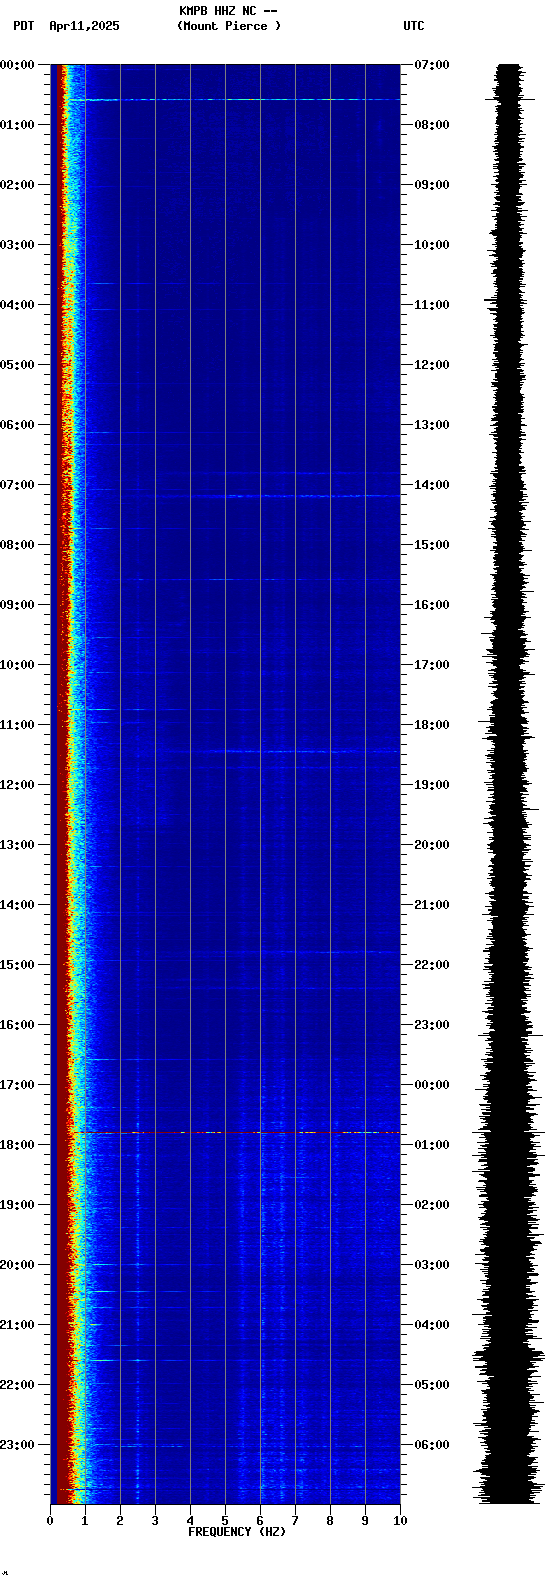This screenshot has height=1584, width=552.
Task: Click the '06:00' PDT time label
Action: coord(17,425)
